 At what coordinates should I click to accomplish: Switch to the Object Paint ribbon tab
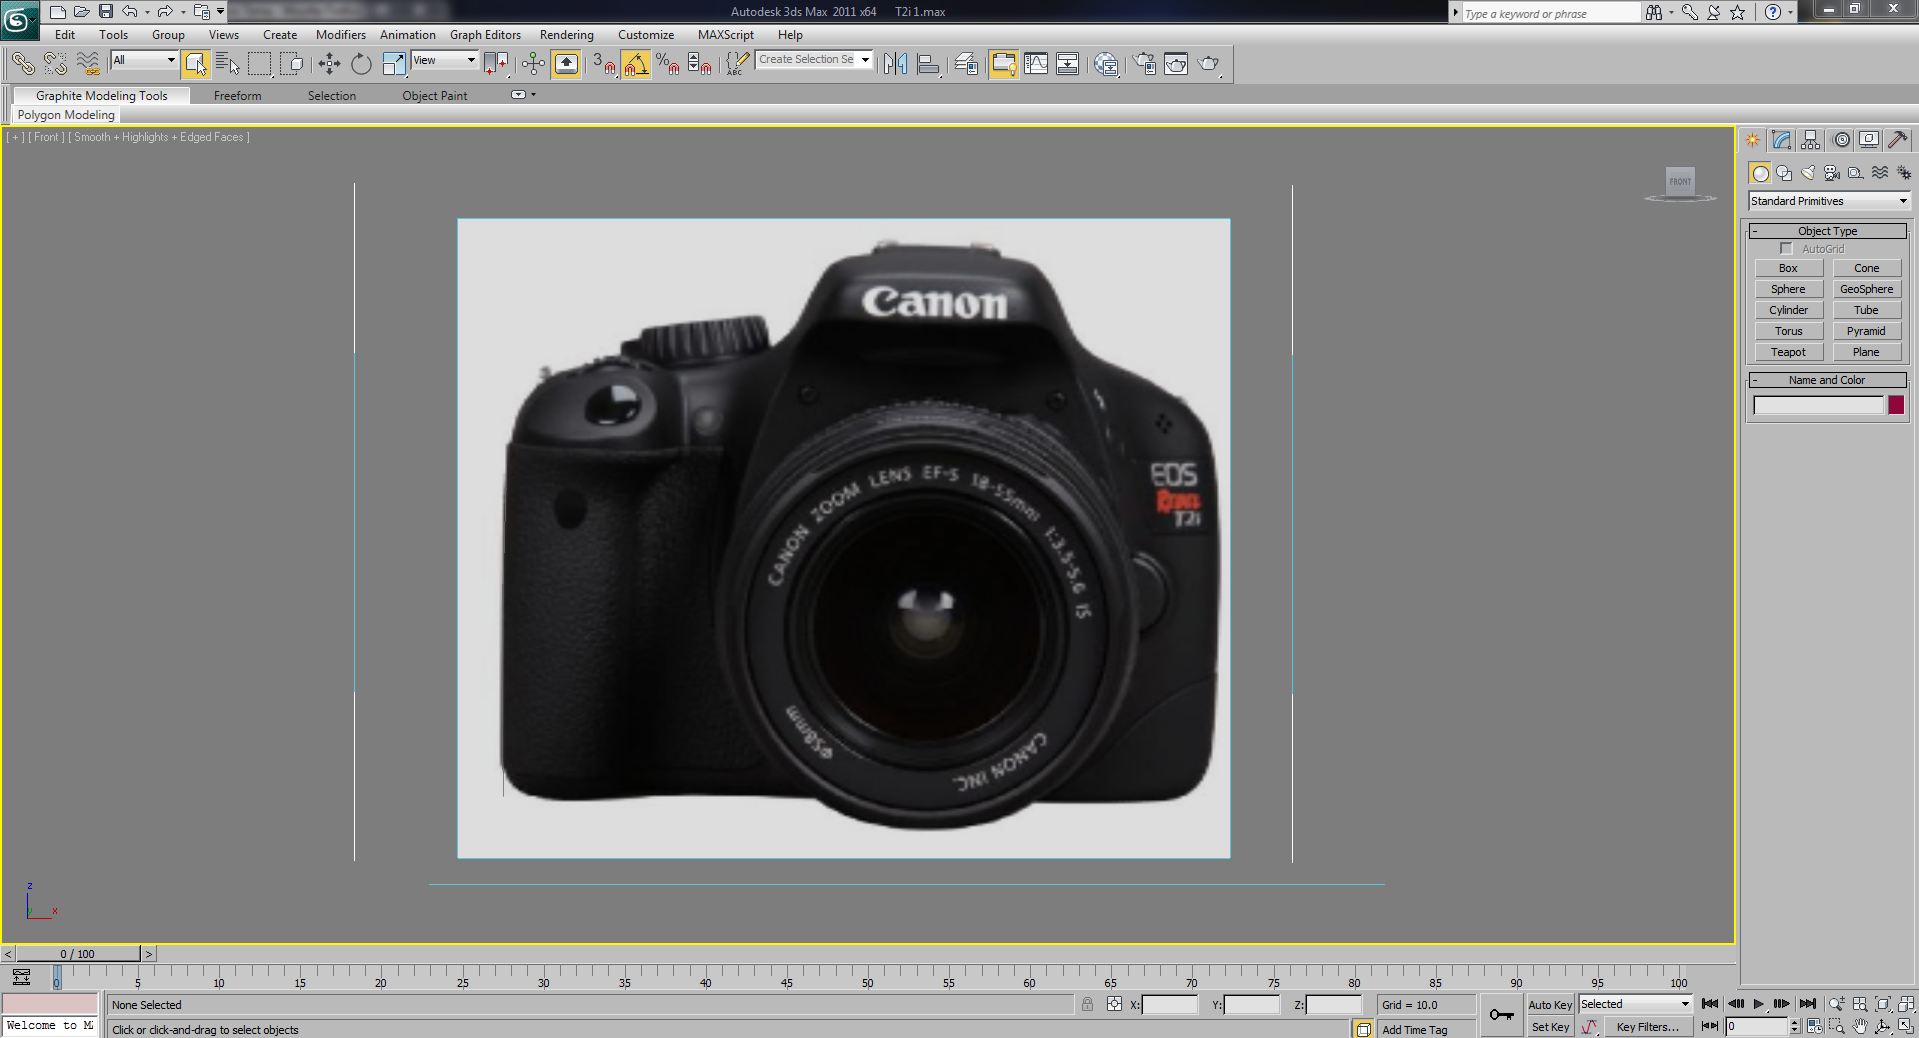(435, 96)
